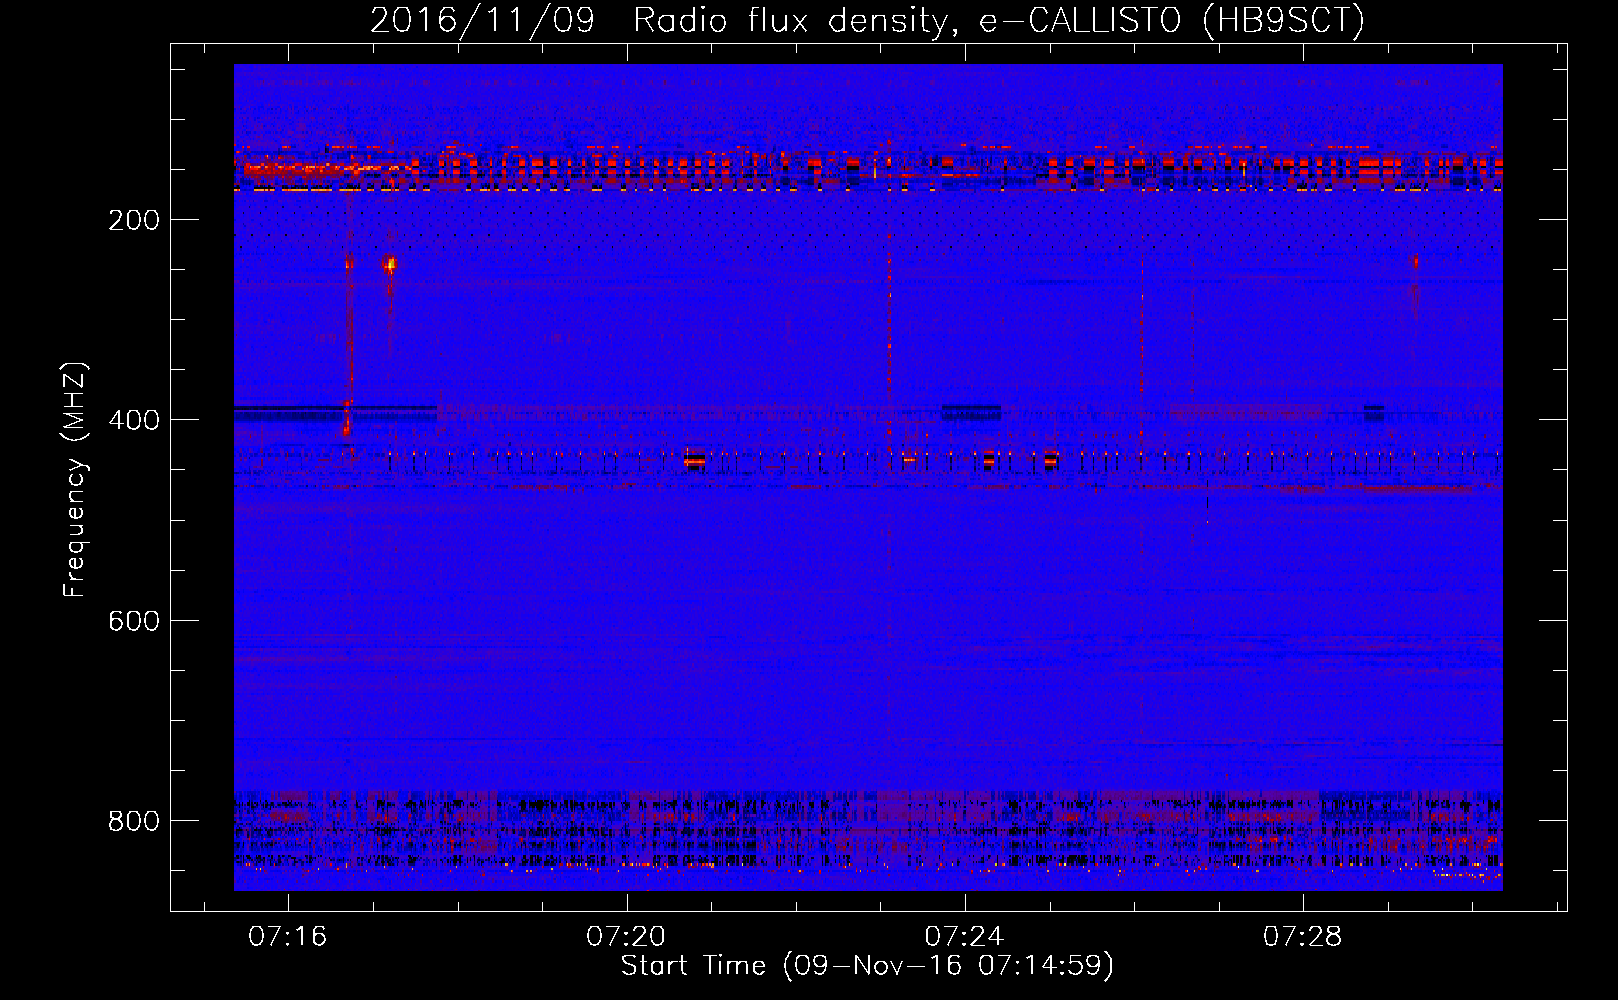Click the "Frequency (MHZ)" y-axis label
Image resolution: width=1618 pixels, height=1000 pixels.
click(x=75, y=480)
